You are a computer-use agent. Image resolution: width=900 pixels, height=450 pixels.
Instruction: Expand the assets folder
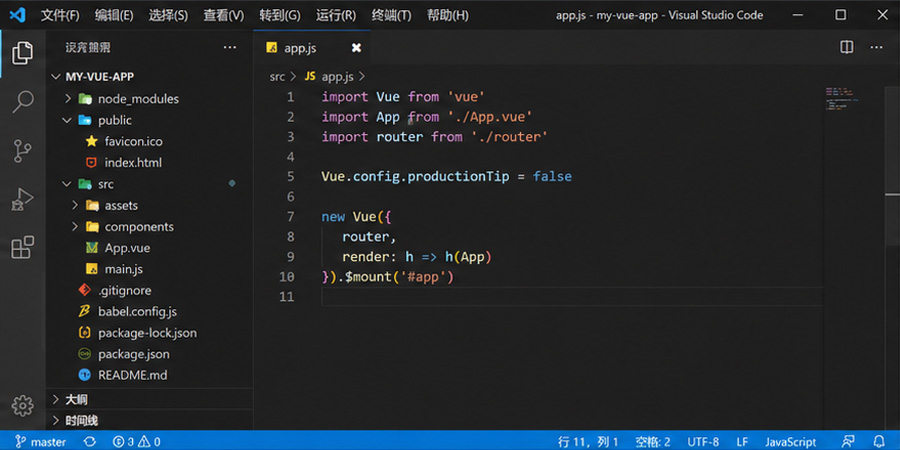[75, 205]
